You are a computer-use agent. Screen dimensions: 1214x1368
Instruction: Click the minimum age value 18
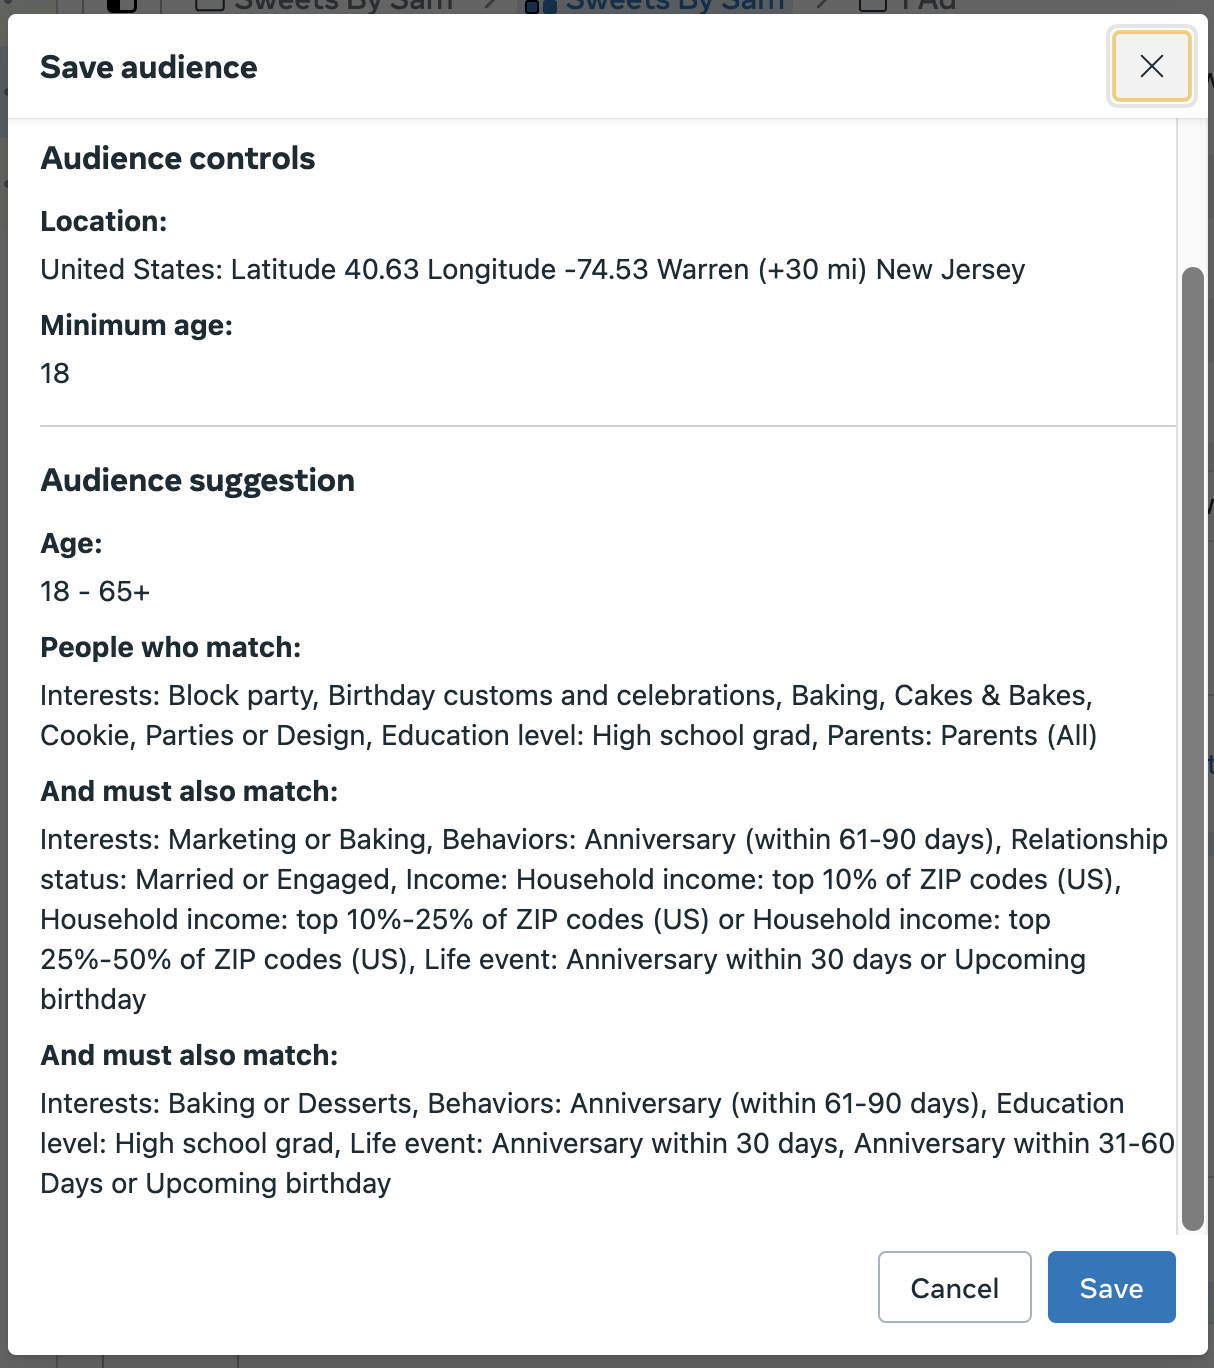55,373
